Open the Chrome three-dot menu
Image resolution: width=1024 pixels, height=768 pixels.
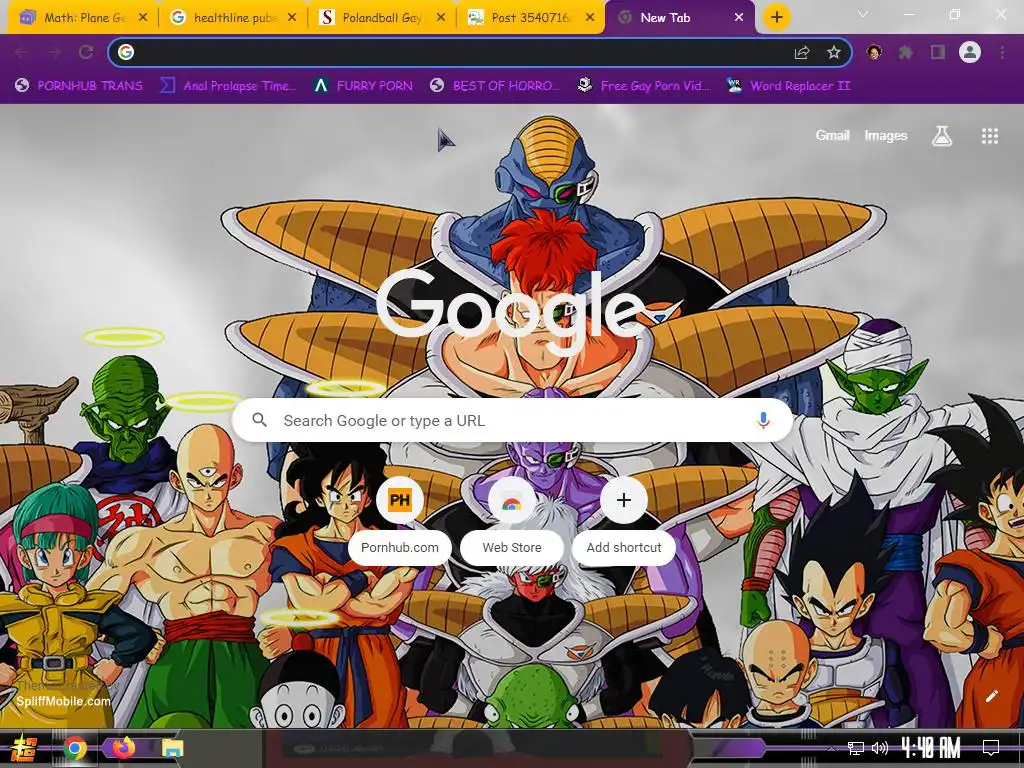pyautogui.click(x=1002, y=52)
